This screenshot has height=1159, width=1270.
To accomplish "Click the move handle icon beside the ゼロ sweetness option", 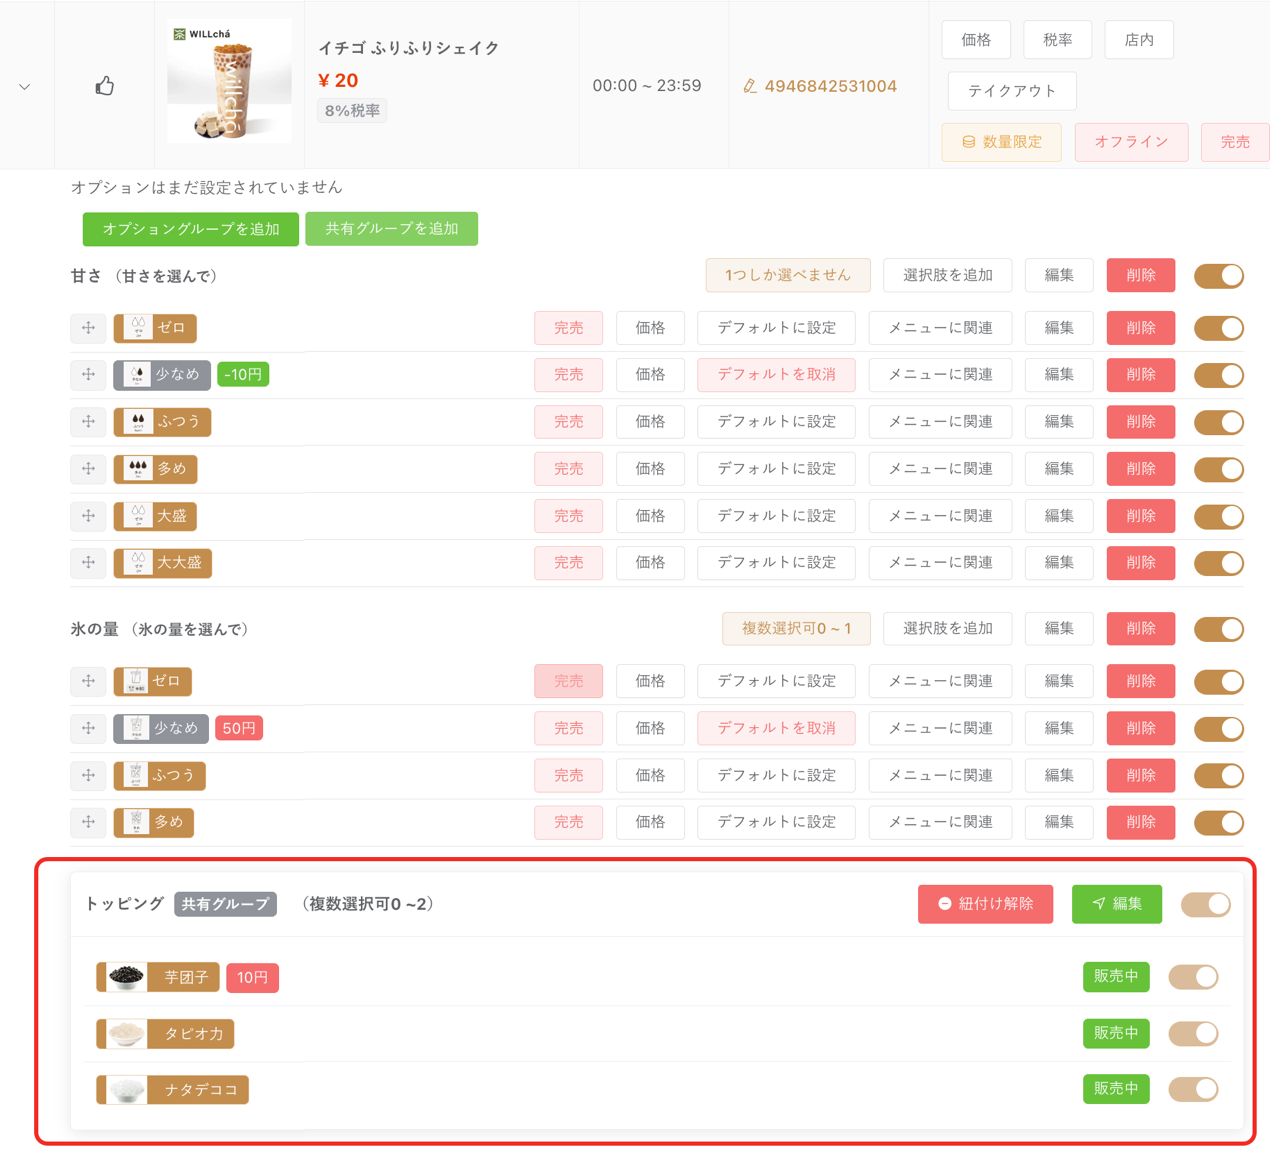I will pyautogui.click(x=88, y=328).
